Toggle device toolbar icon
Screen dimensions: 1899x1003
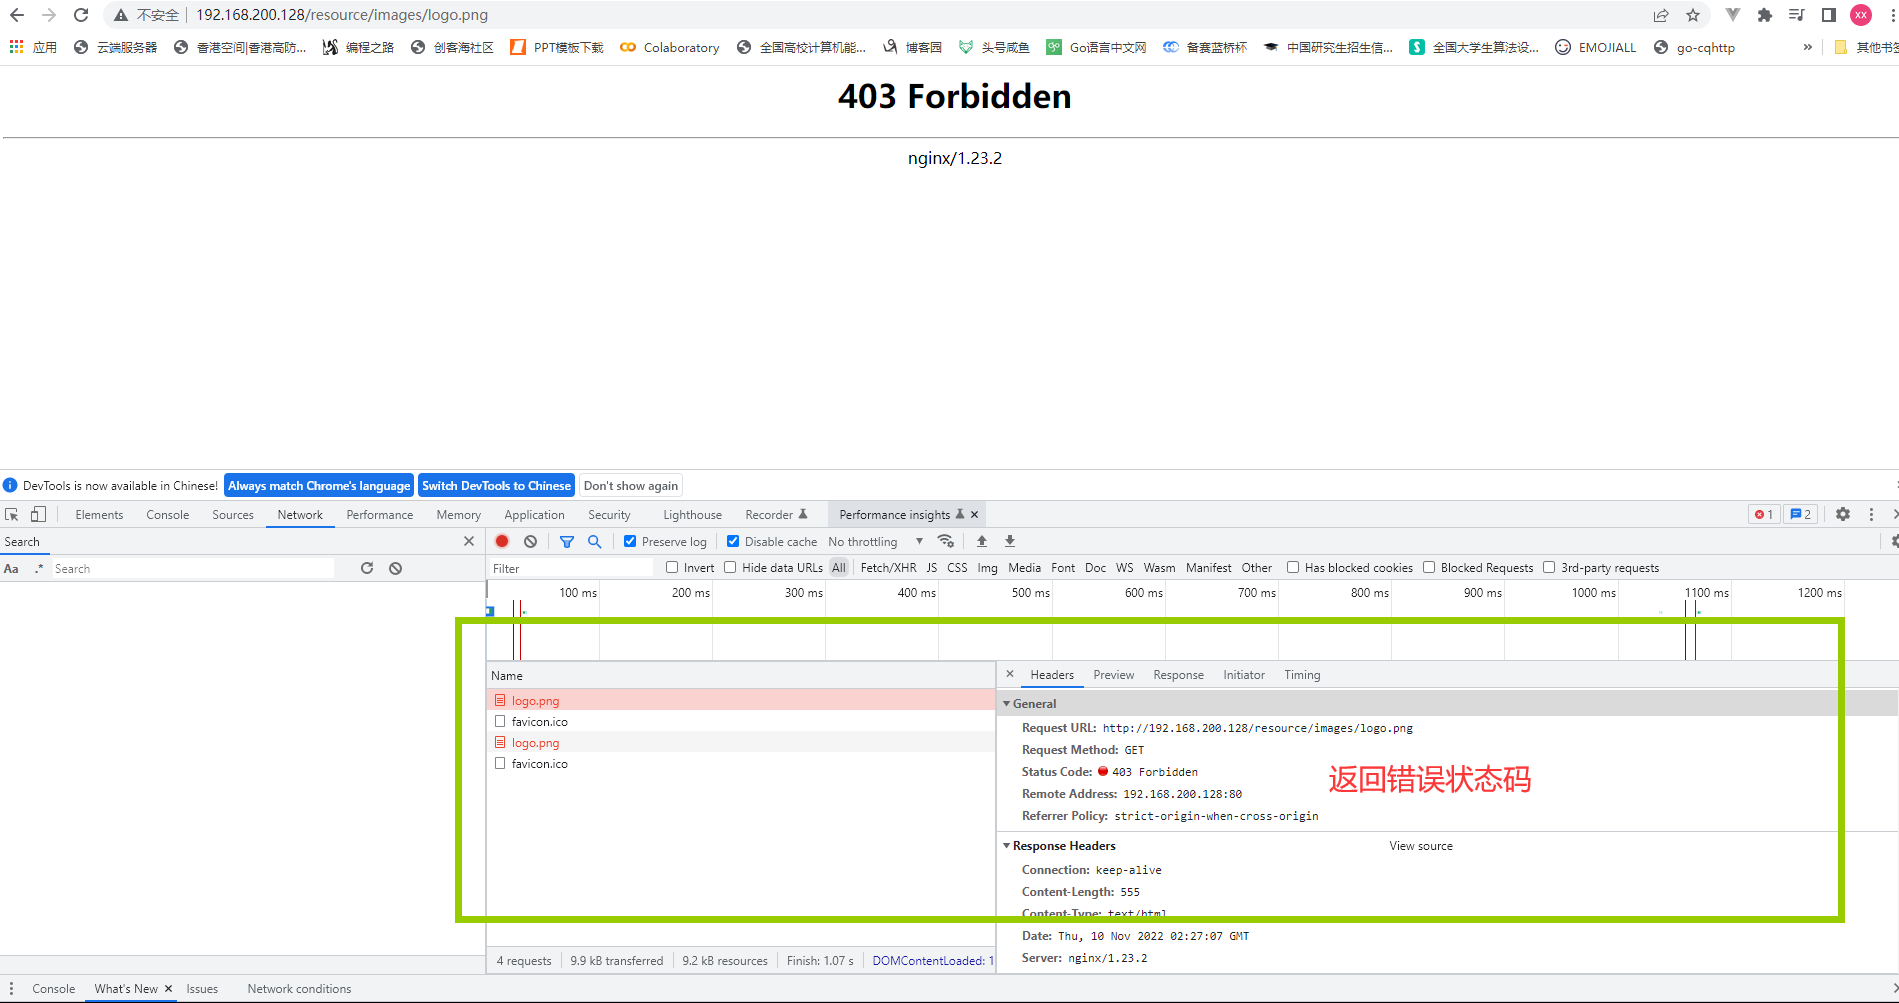[38, 514]
